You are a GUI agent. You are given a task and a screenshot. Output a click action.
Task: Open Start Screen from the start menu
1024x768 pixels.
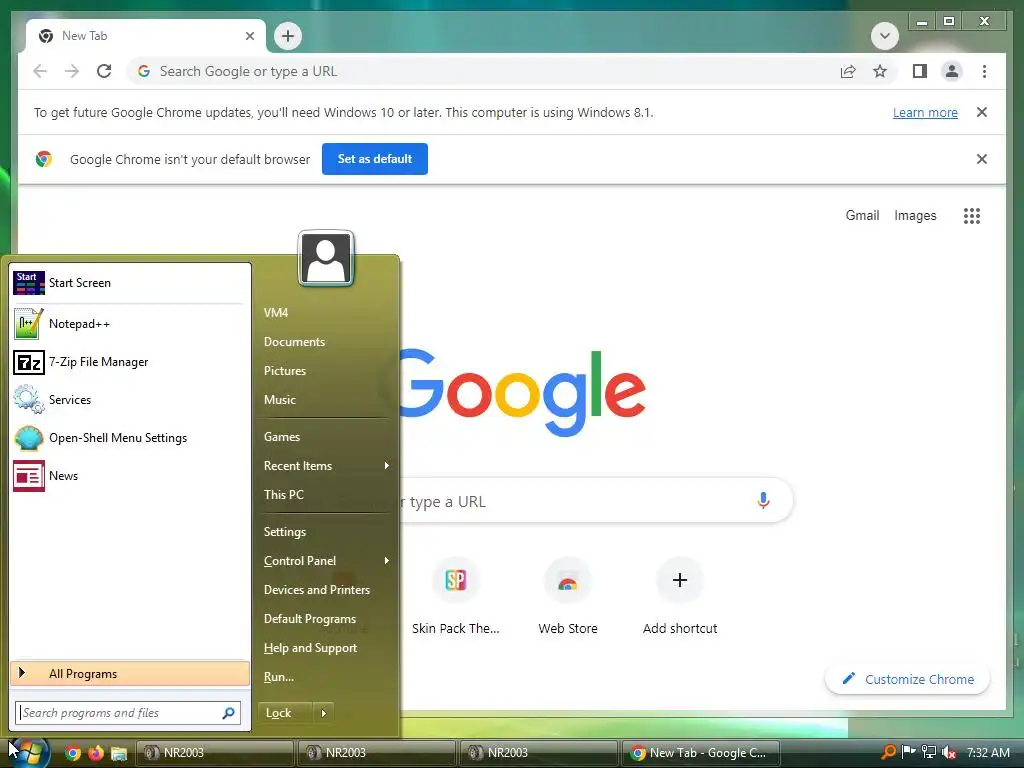pyautogui.click(x=129, y=283)
